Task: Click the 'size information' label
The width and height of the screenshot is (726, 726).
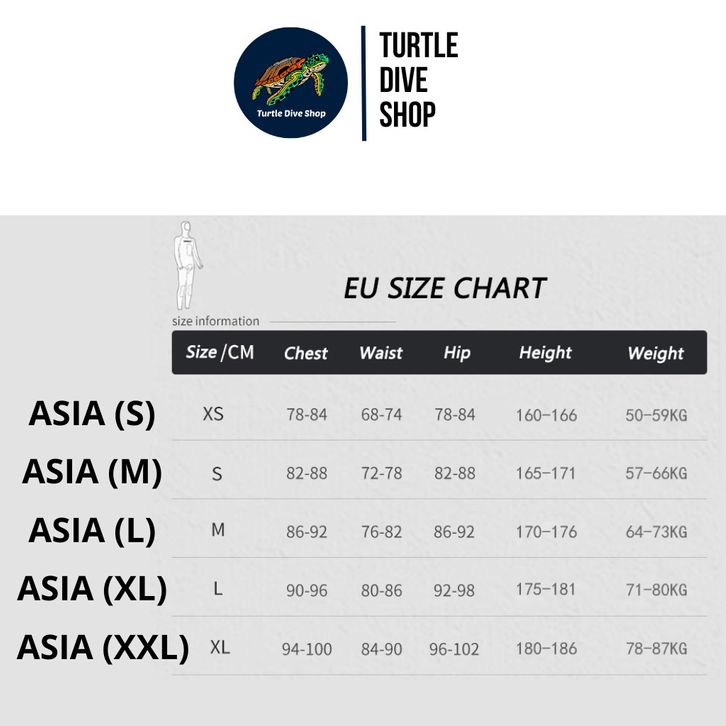Action: click(216, 321)
